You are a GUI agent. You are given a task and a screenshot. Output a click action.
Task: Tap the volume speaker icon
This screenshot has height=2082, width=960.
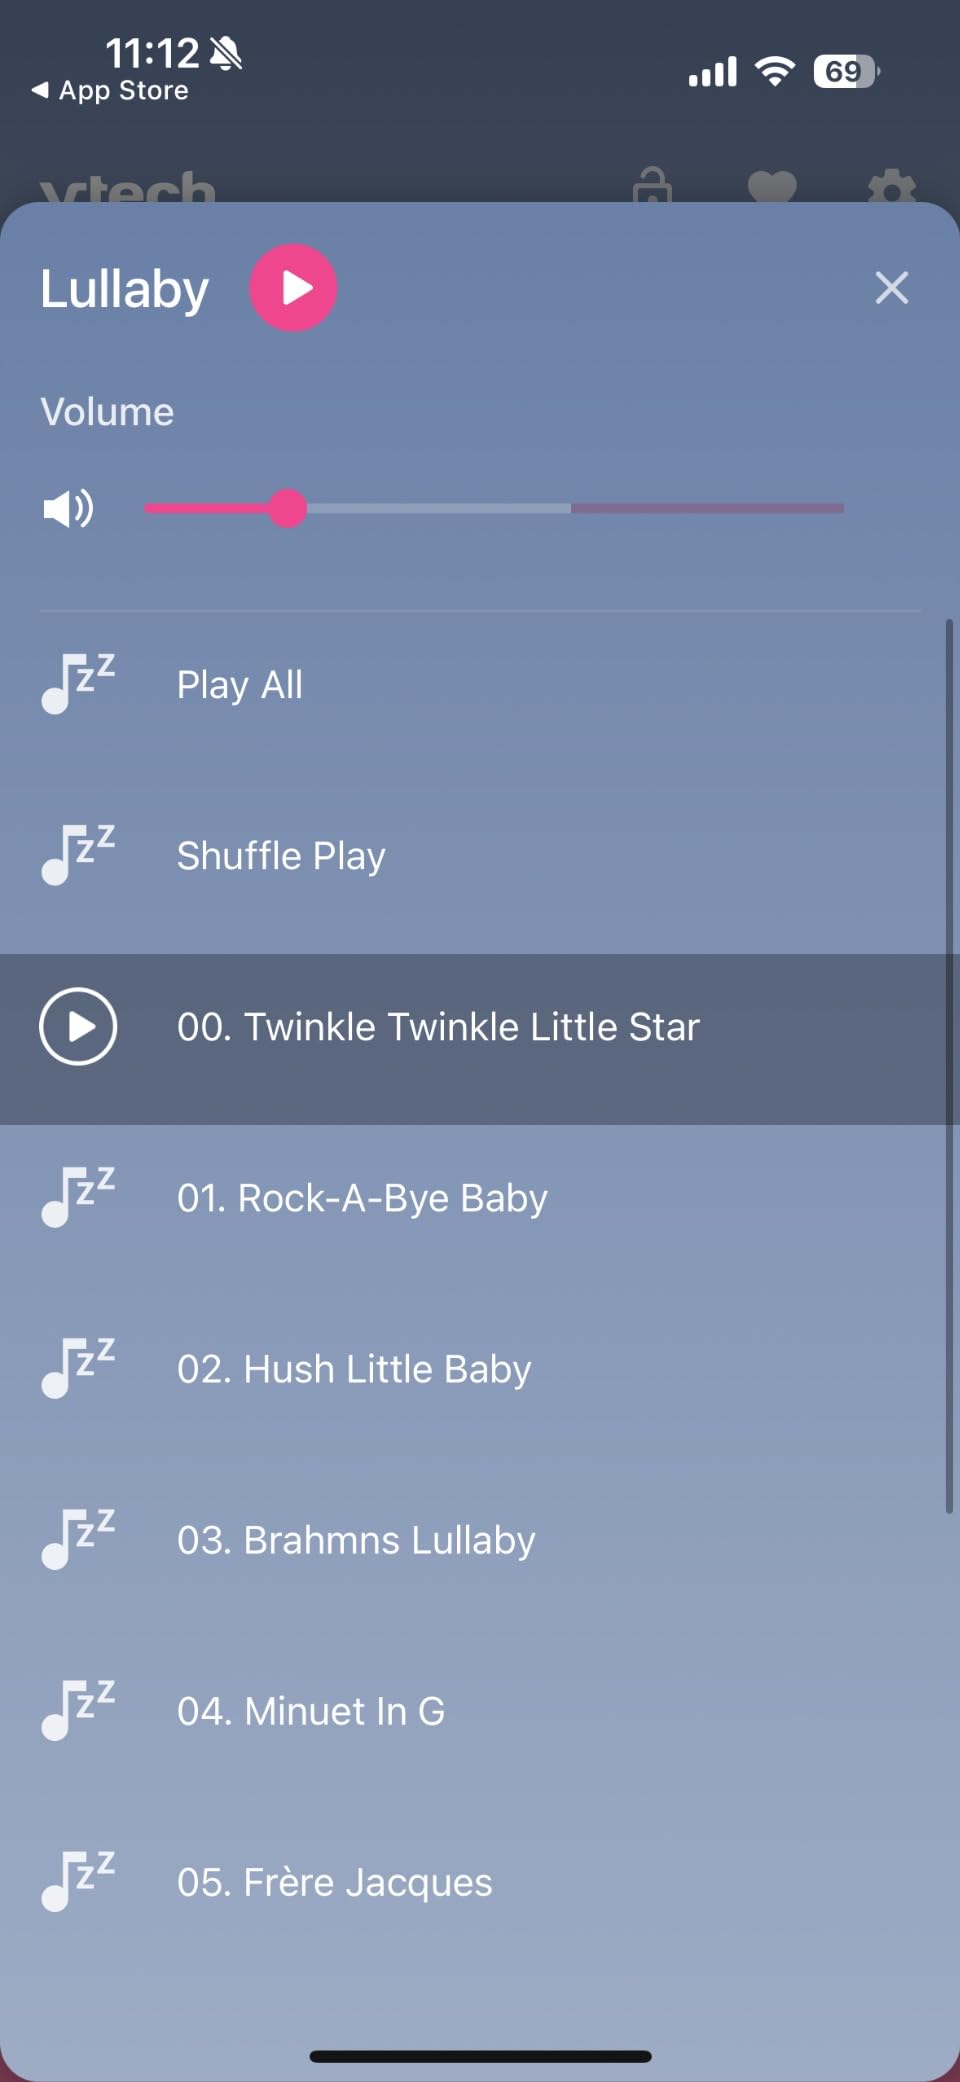pos(68,509)
